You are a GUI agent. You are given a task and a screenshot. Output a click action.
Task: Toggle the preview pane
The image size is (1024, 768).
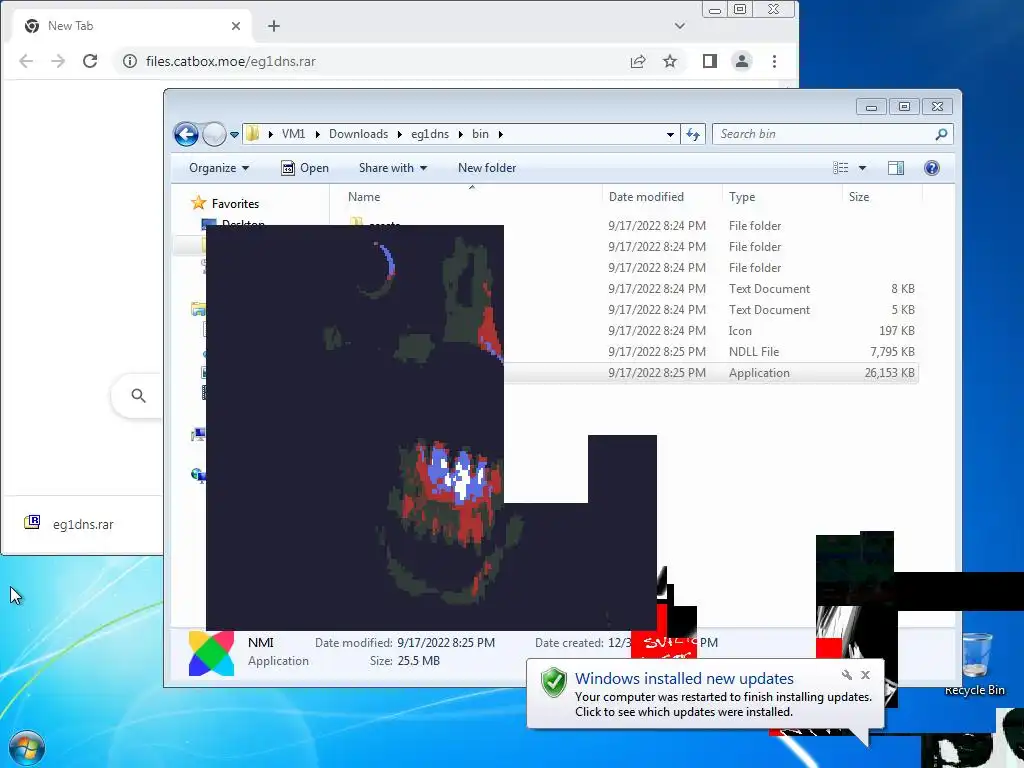point(896,168)
